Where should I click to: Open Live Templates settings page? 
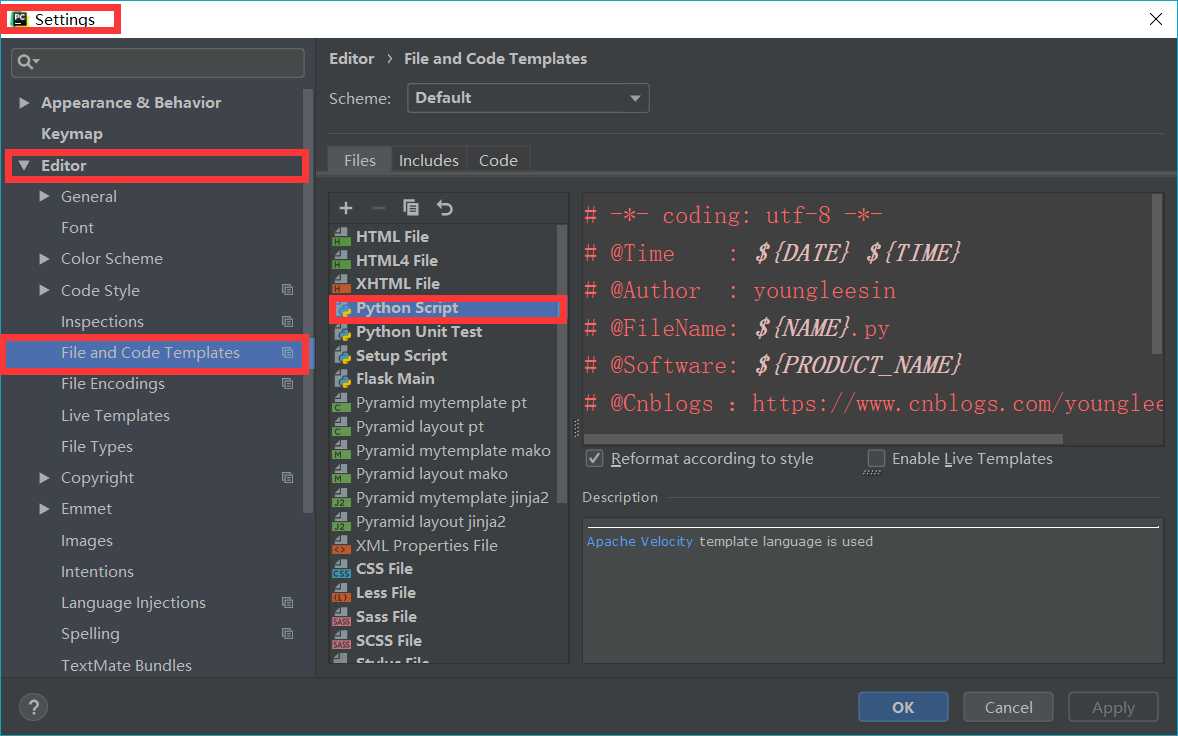[115, 415]
